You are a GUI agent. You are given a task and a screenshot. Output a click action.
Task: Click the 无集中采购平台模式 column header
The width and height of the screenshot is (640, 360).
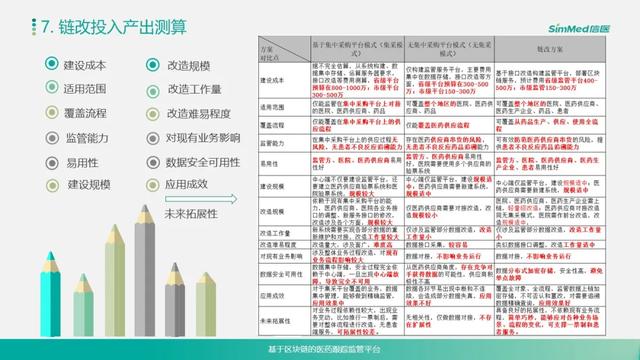(449, 49)
